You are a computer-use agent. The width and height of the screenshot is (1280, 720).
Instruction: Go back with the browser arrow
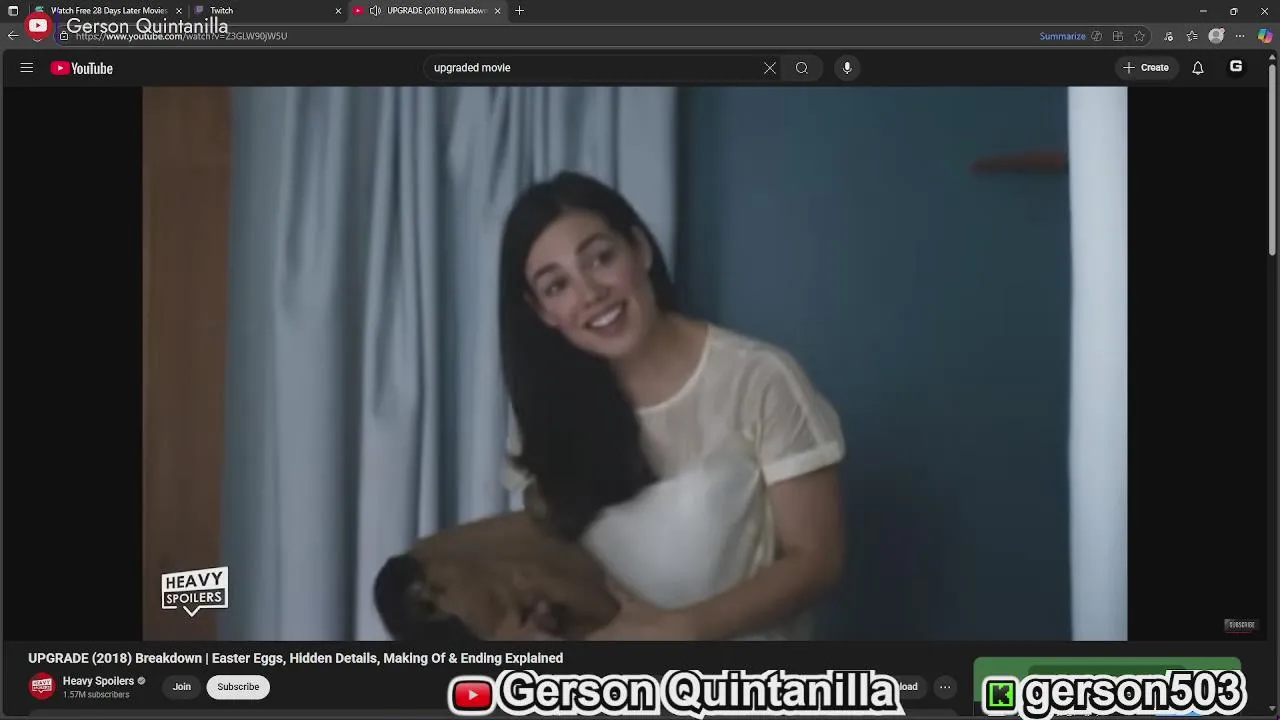click(x=13, y=36)
